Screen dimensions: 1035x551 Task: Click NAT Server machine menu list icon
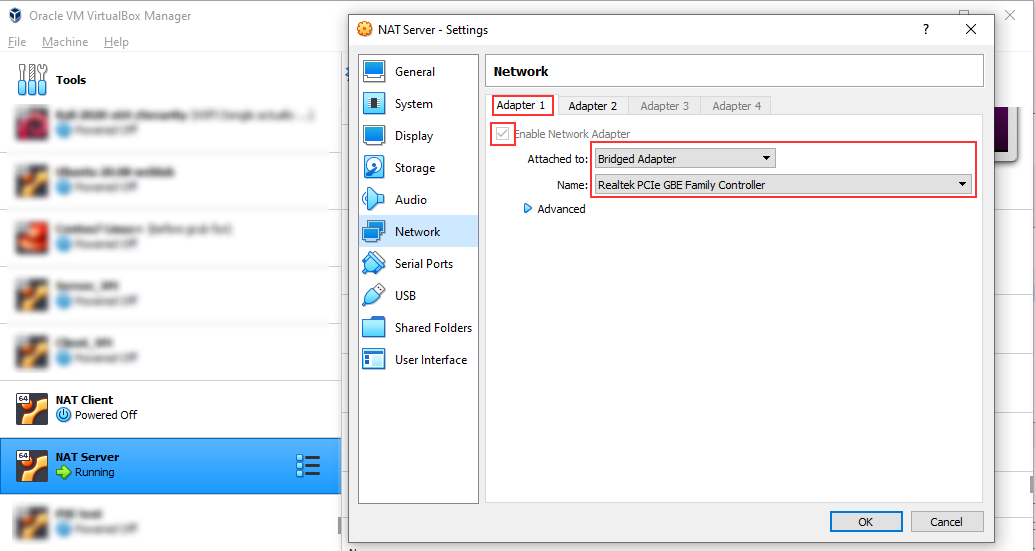click(308, 465)
